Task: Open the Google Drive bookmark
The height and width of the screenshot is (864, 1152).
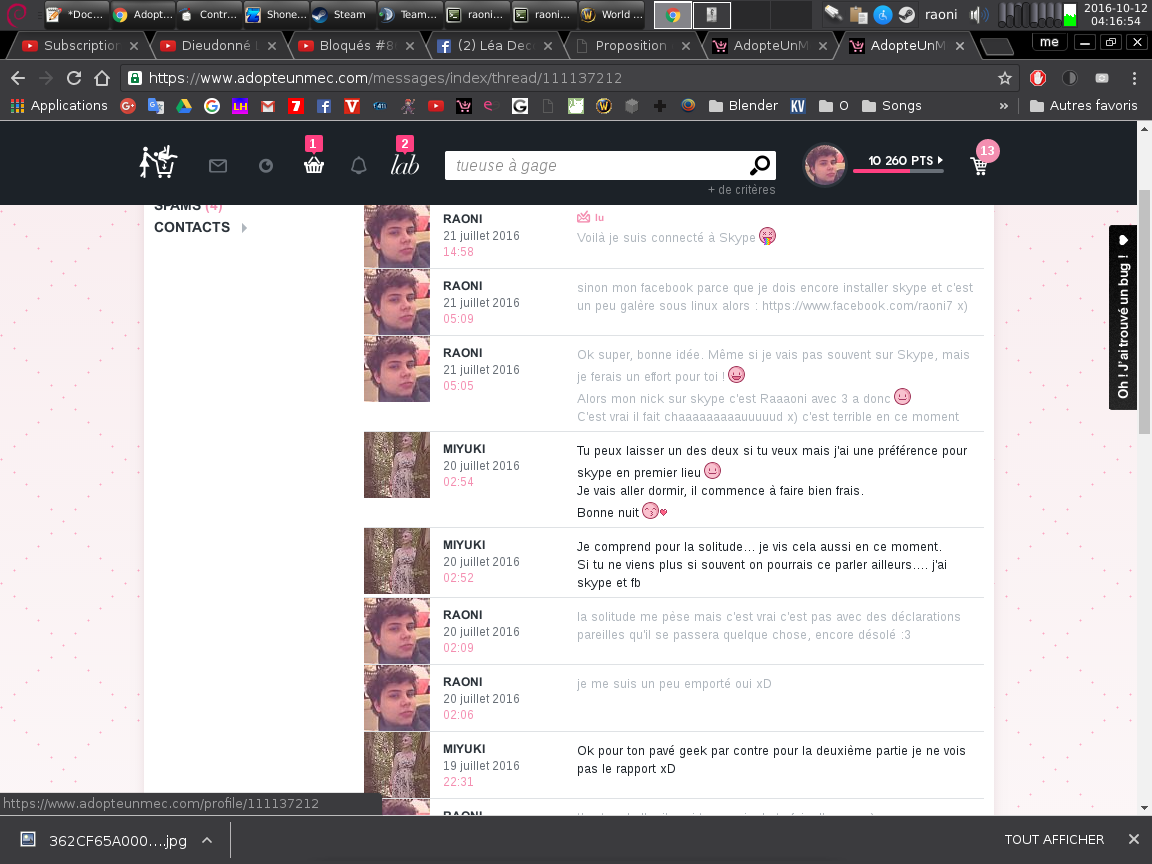Action: point(184,106)
